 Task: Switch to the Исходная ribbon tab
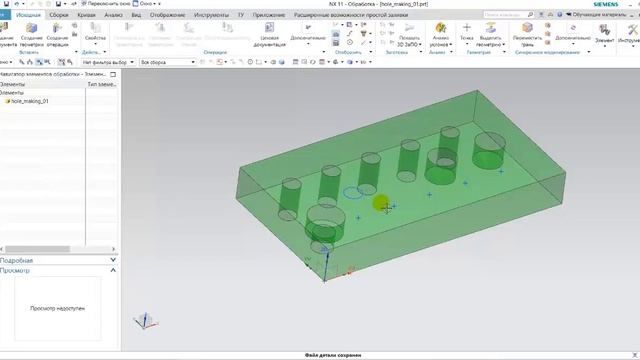(28, 15)
